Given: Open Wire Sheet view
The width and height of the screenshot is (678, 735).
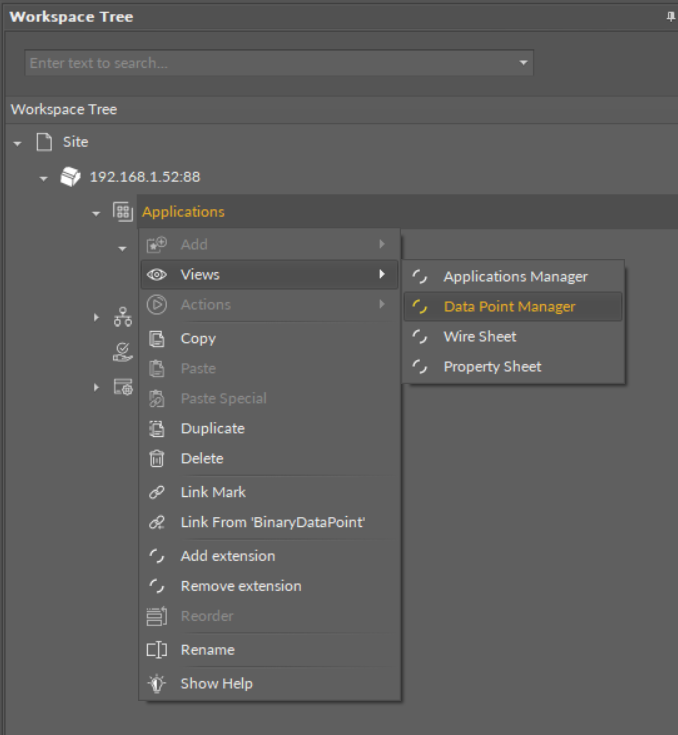Looking at the screenshot, I should click(x=479, y=337).
